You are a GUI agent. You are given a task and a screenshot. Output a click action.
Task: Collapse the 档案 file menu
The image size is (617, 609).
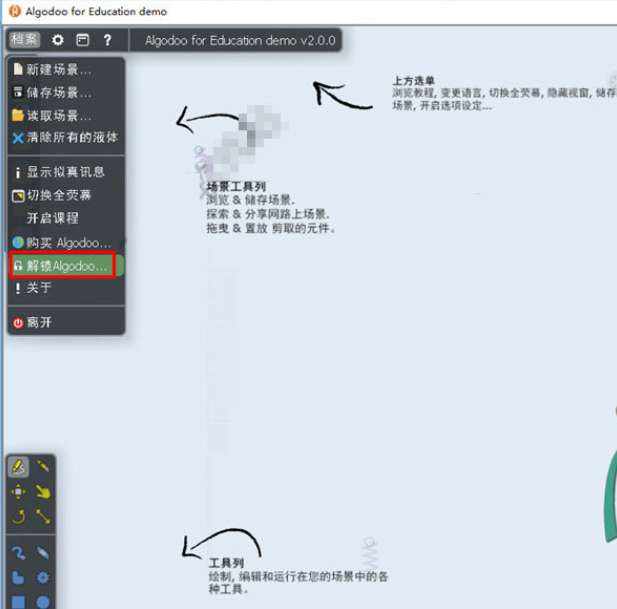click(23, 41)
